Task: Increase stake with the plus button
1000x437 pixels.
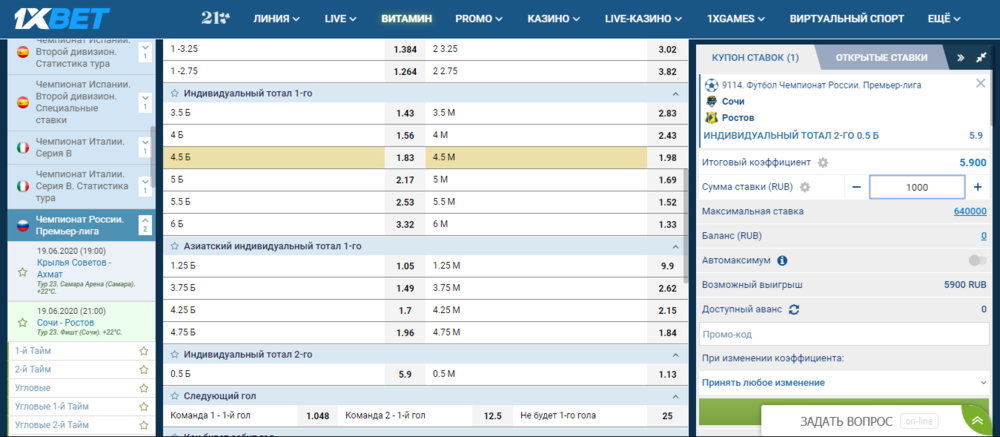Action: click(x=978, y=187)
